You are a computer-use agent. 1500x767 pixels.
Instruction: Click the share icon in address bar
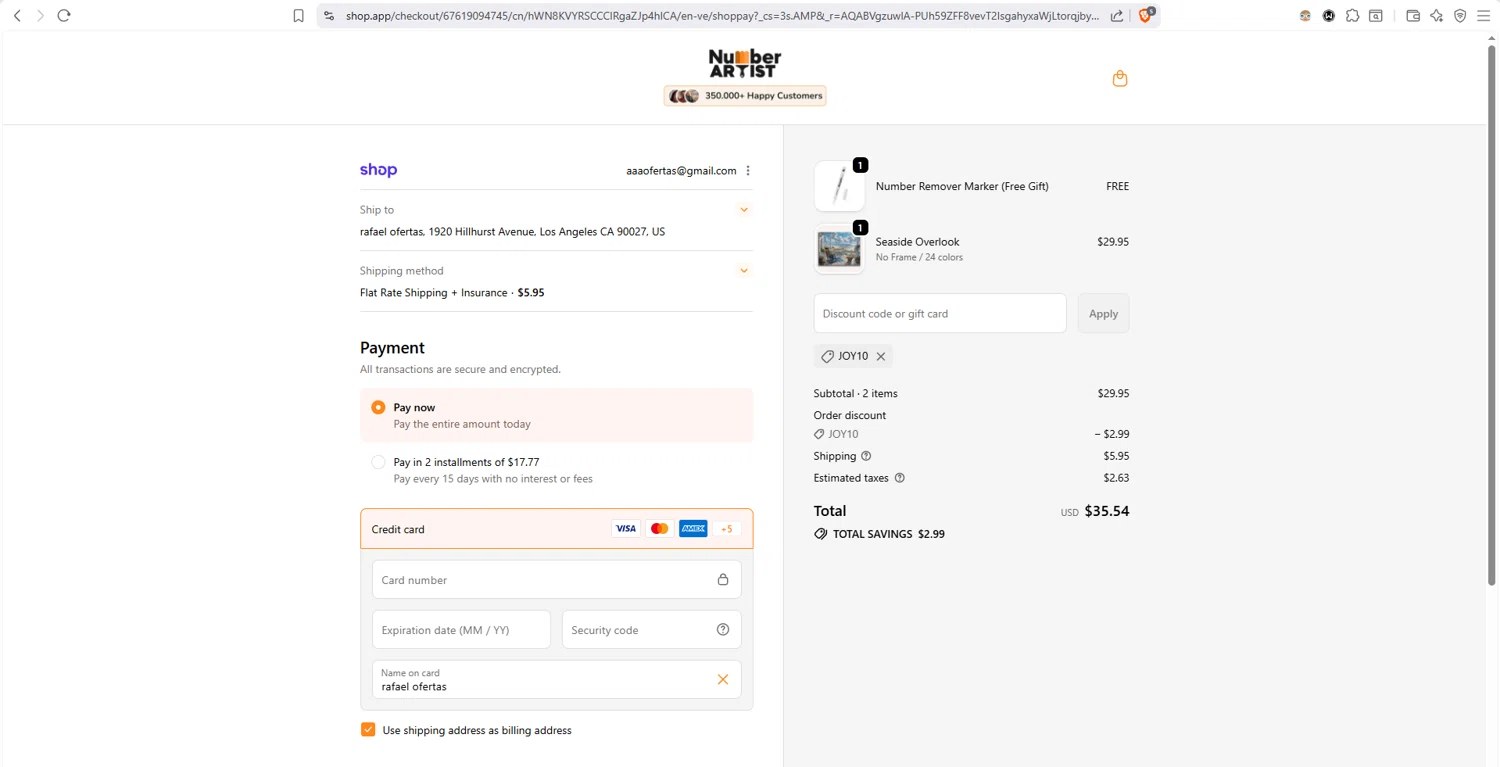pos(1117,16)
